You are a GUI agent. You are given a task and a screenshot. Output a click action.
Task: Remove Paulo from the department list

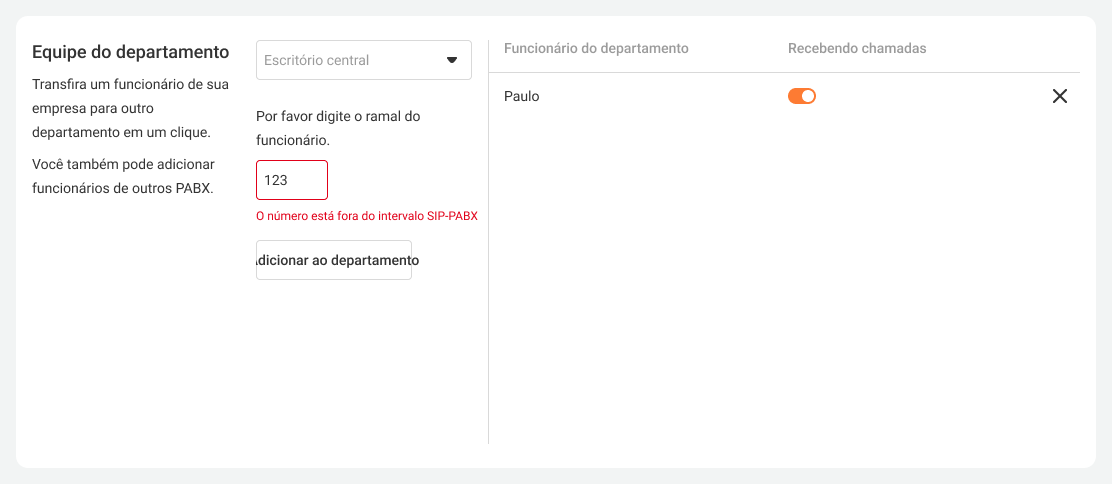point(1060,96)
